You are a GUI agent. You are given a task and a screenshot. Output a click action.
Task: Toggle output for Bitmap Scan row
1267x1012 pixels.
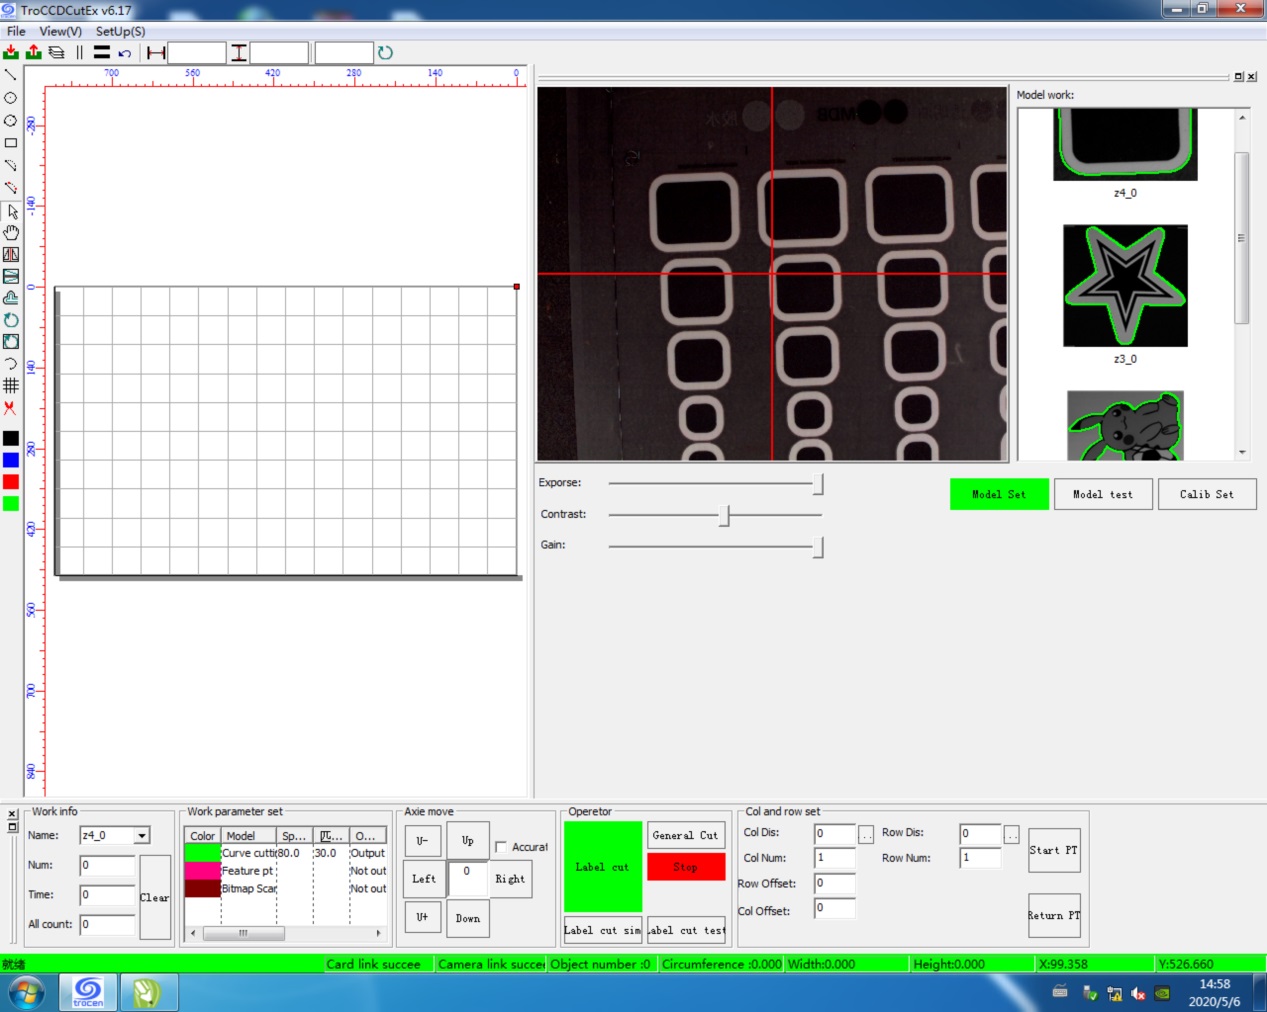coord(366,888)
